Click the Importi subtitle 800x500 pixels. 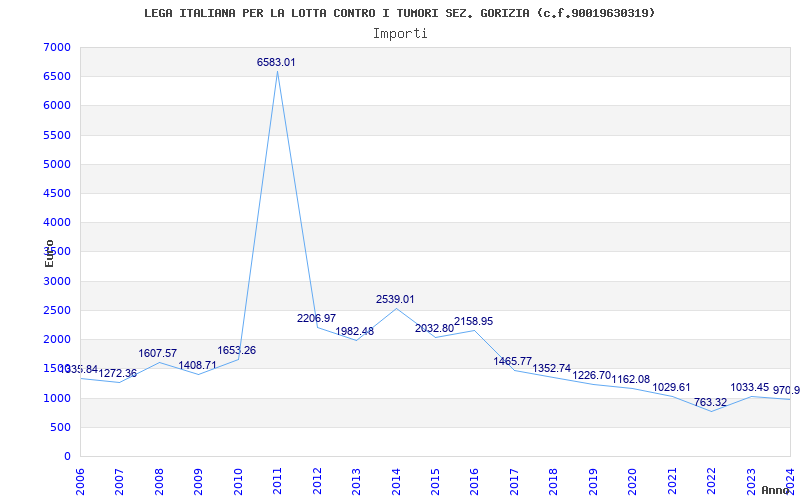click(400, 34)
